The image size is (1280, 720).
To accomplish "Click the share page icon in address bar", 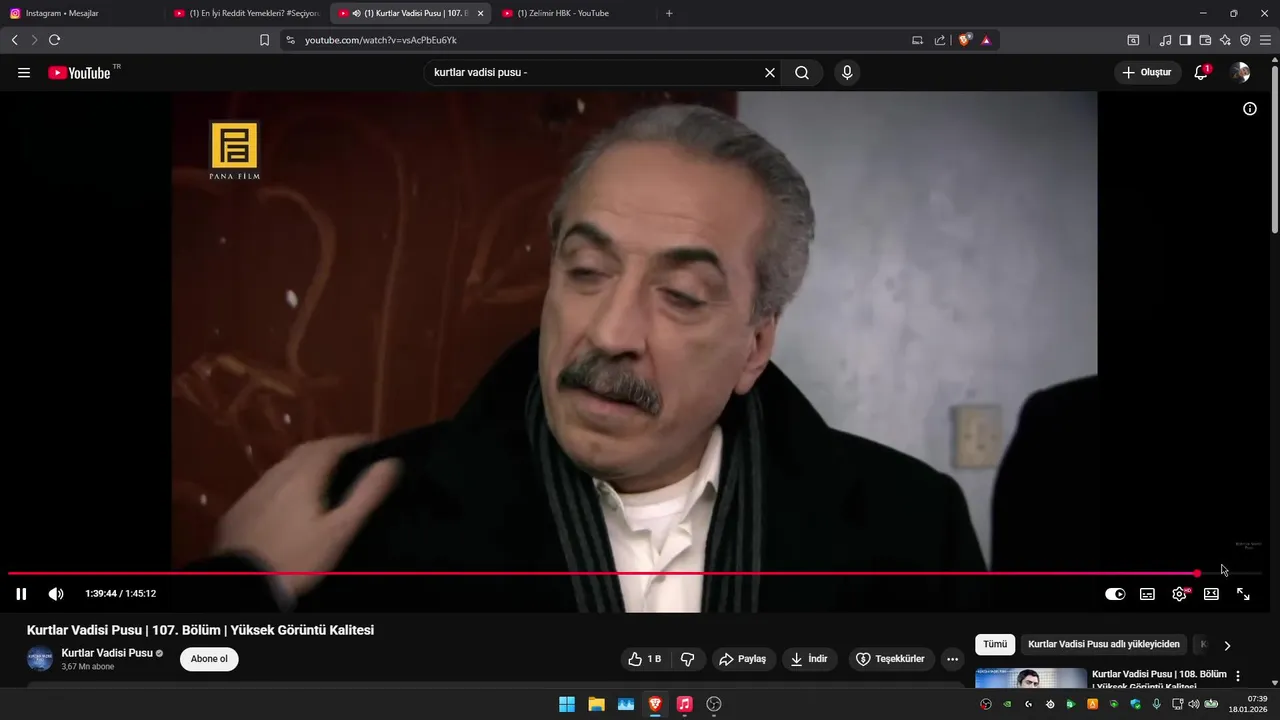I will (940, 40).
